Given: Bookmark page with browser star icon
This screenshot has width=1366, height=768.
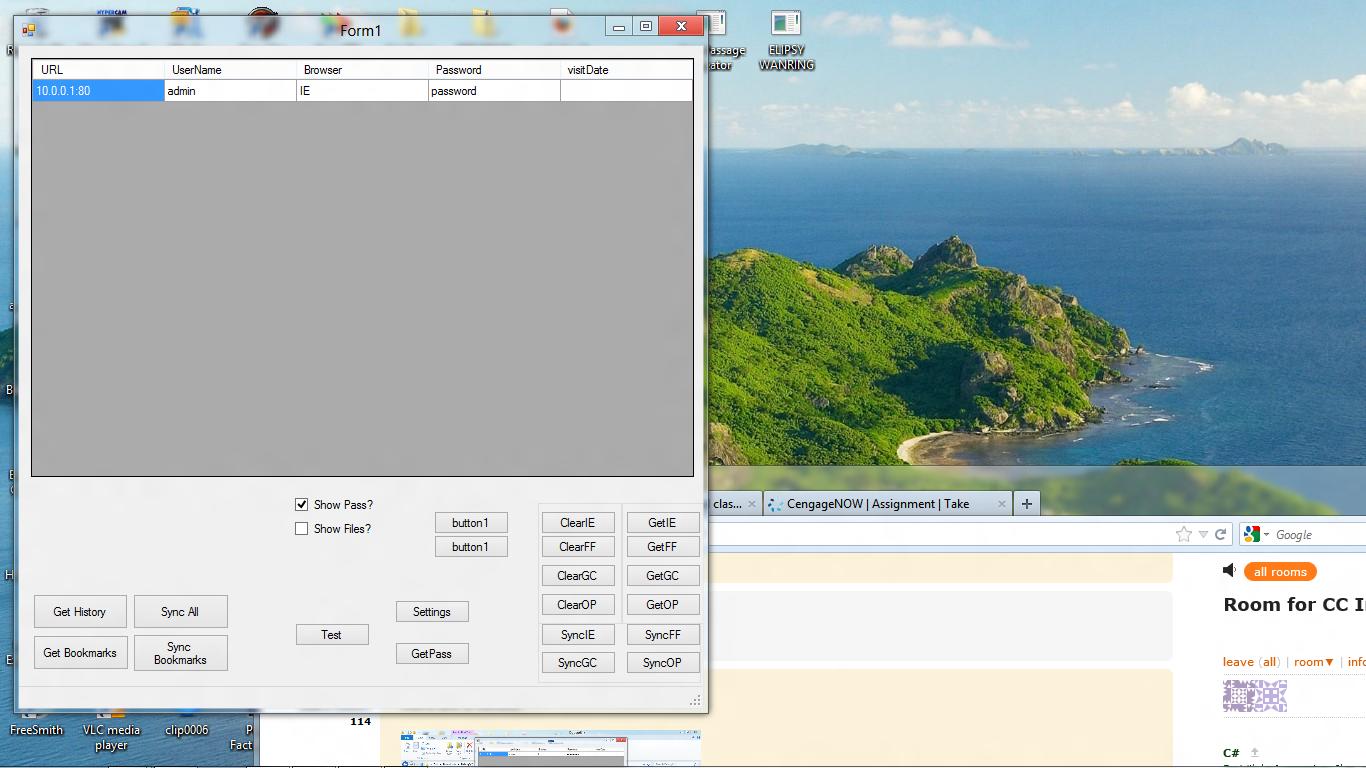Looking at the screenshot, I should pos(1184,534).
